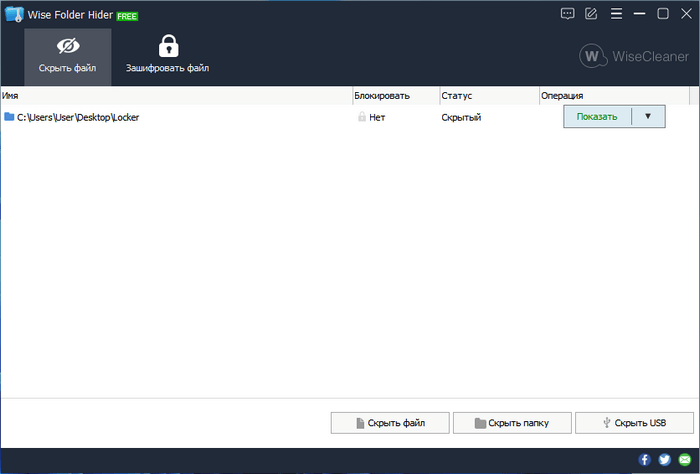
Task: Click the edit note icon in title bar
Action: click(591, 14)
